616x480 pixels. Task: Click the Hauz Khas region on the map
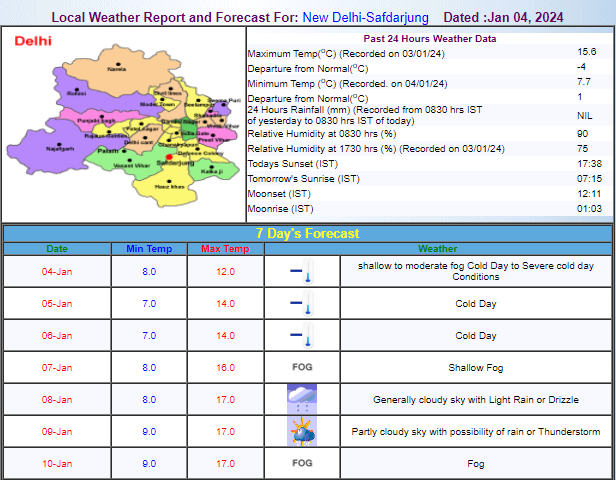pyautogui.click(x=169, y=184)
